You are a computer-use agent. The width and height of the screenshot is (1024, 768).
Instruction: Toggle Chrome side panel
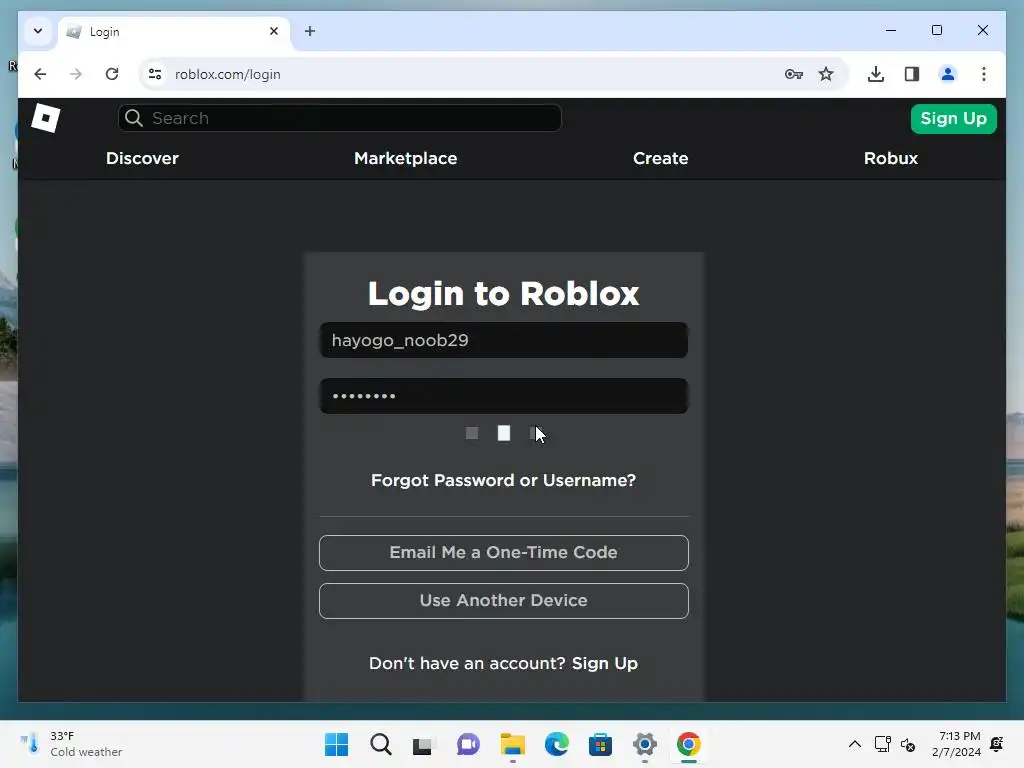point(912,74)
